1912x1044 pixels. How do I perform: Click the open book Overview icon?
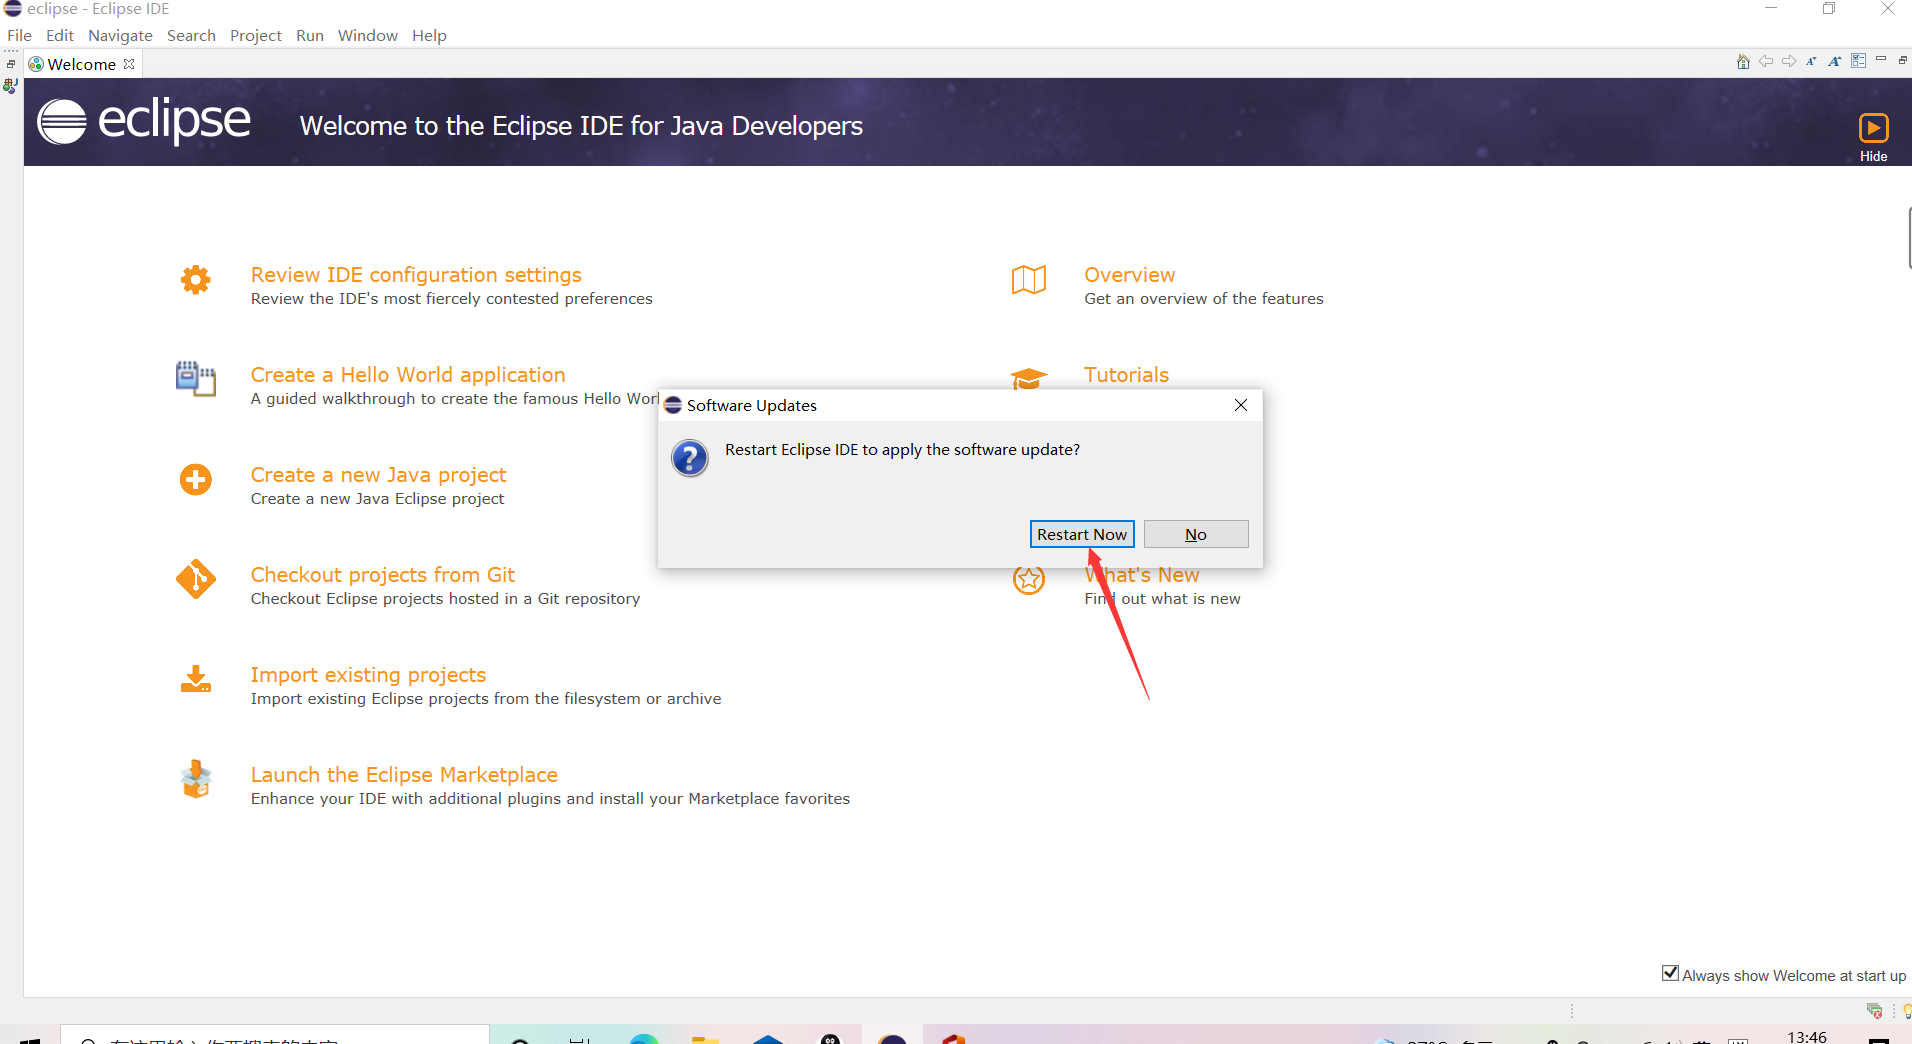(x=1029, y=280)
